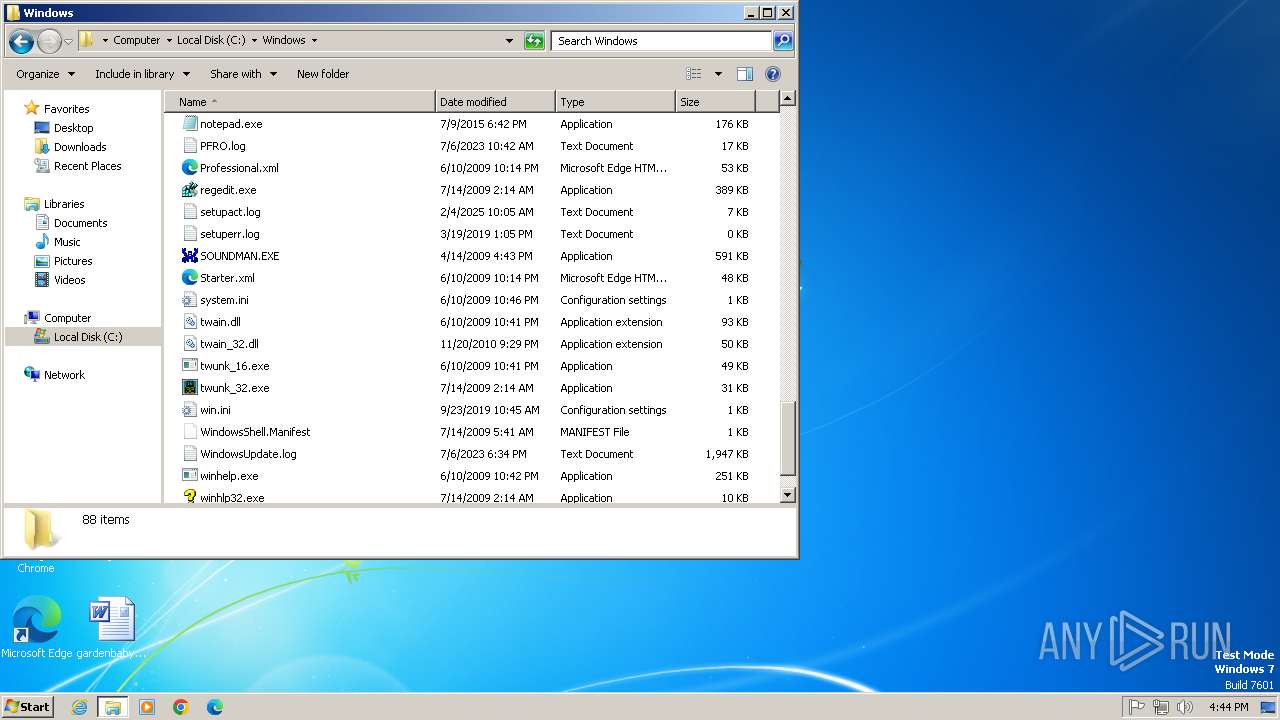Click the Change your view icon
The image size is (1280, 720).
pyautogui.click(x=694, y=74)
